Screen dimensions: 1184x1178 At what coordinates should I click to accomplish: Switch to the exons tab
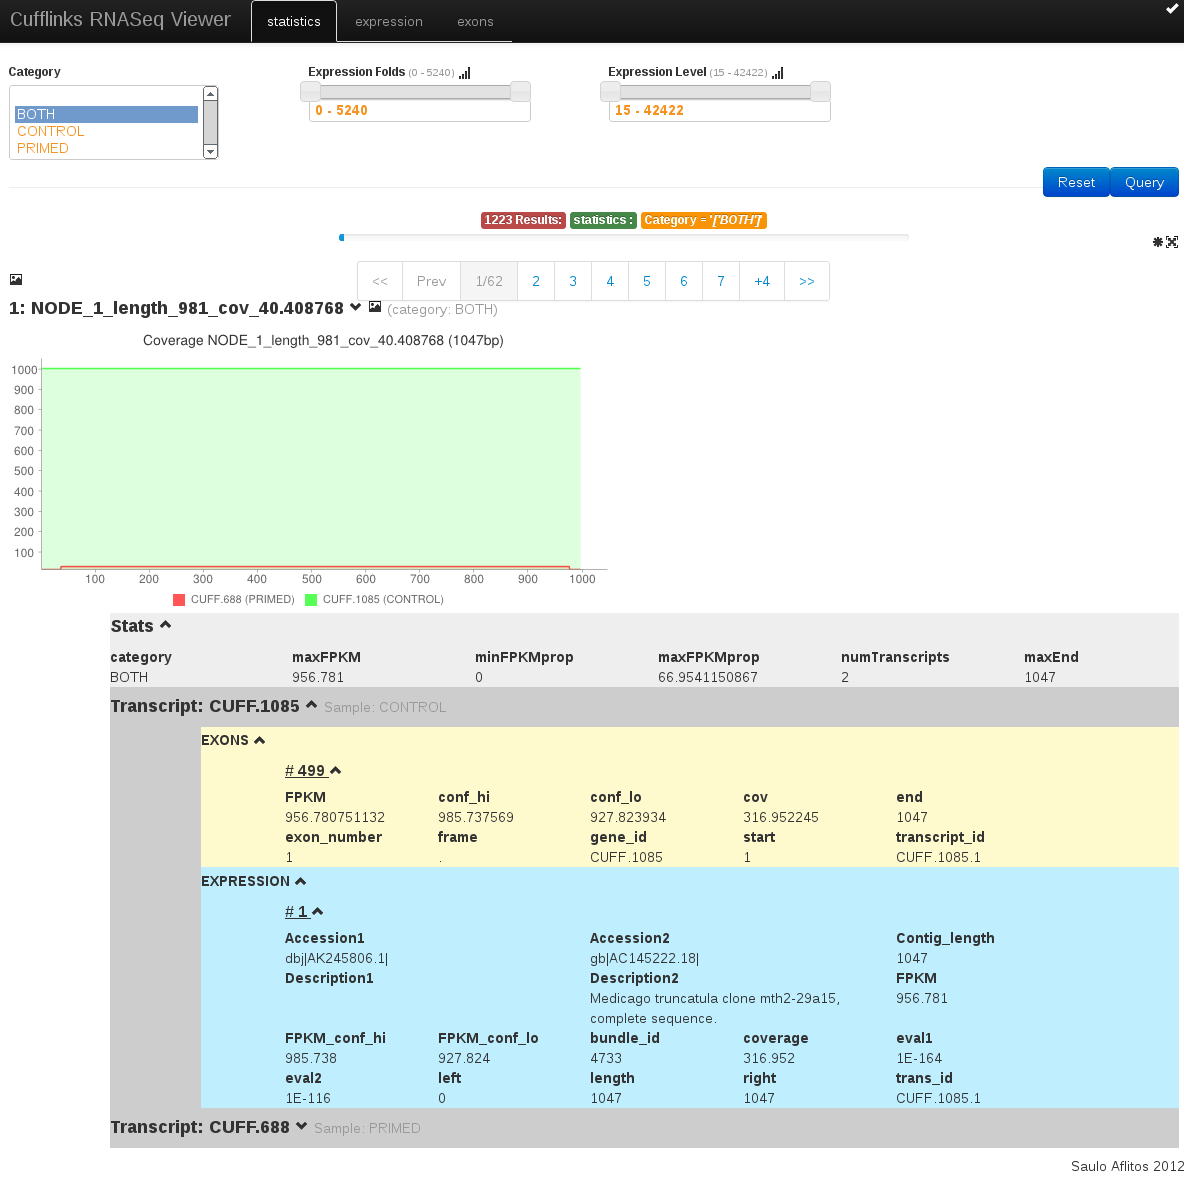click(475, 21)
